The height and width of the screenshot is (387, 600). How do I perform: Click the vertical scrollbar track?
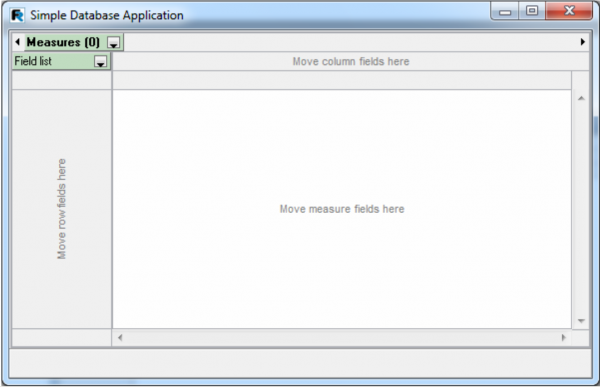[x=581, y=209]
